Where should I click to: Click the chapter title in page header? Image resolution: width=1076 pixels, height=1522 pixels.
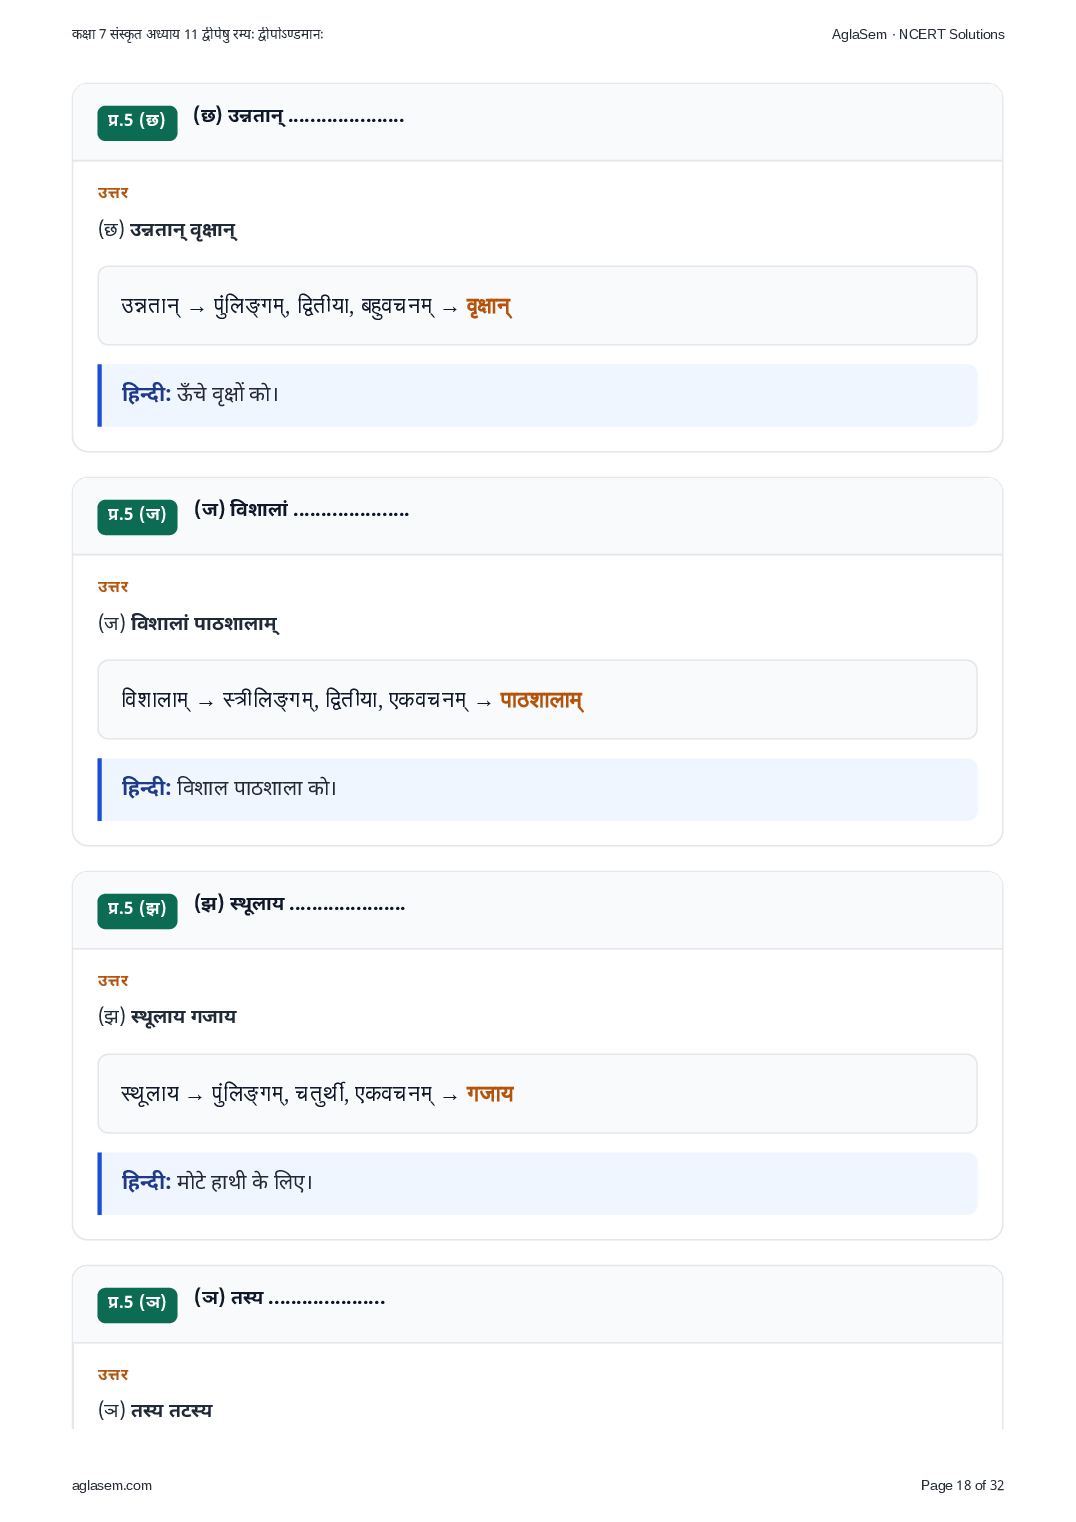(x=198, y=34)
